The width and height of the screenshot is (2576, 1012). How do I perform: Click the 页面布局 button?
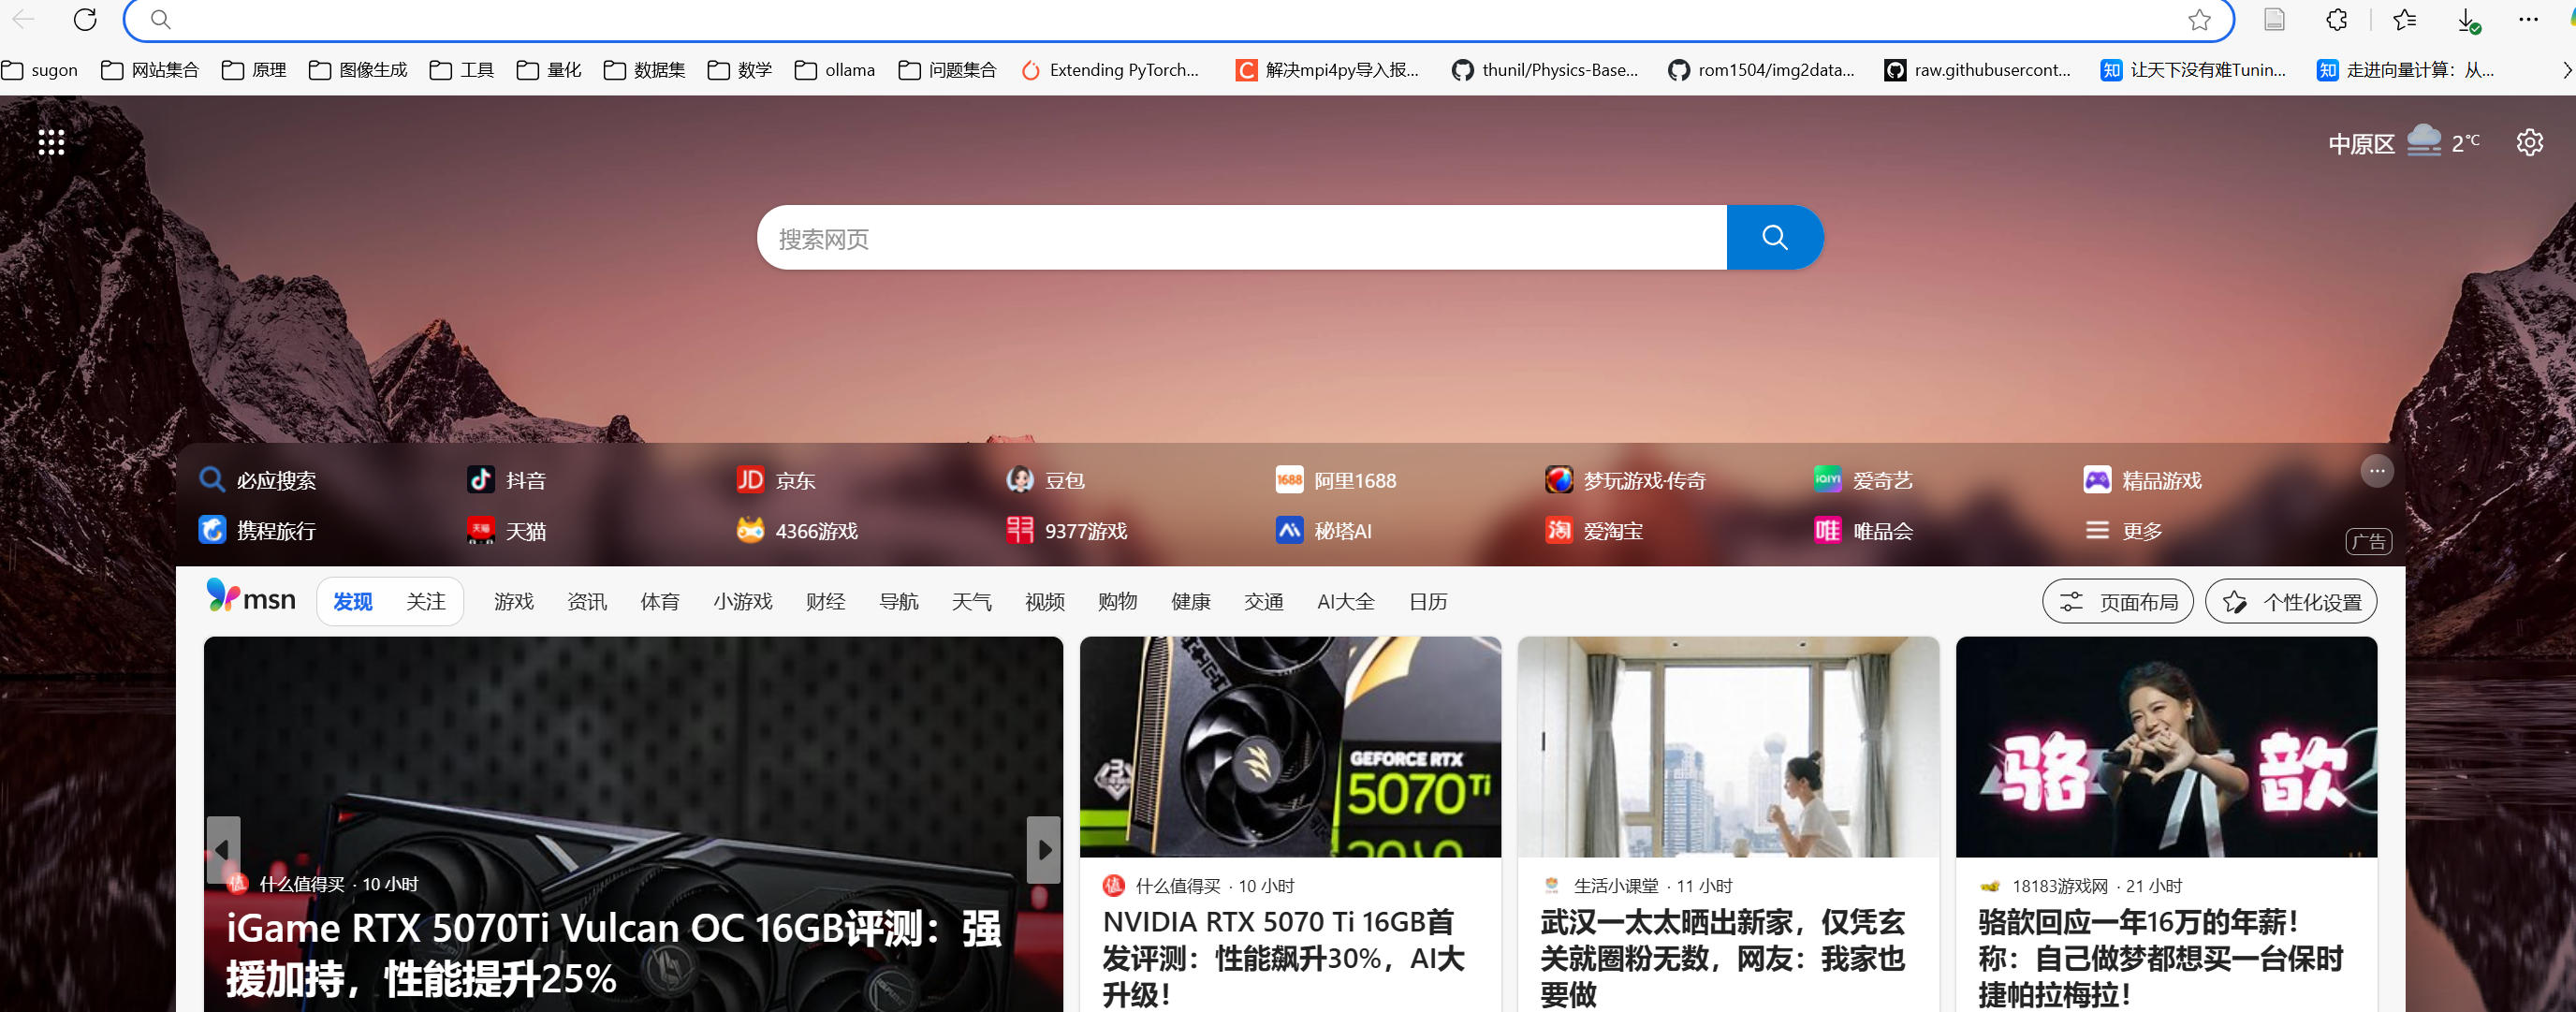(2117, 602)
